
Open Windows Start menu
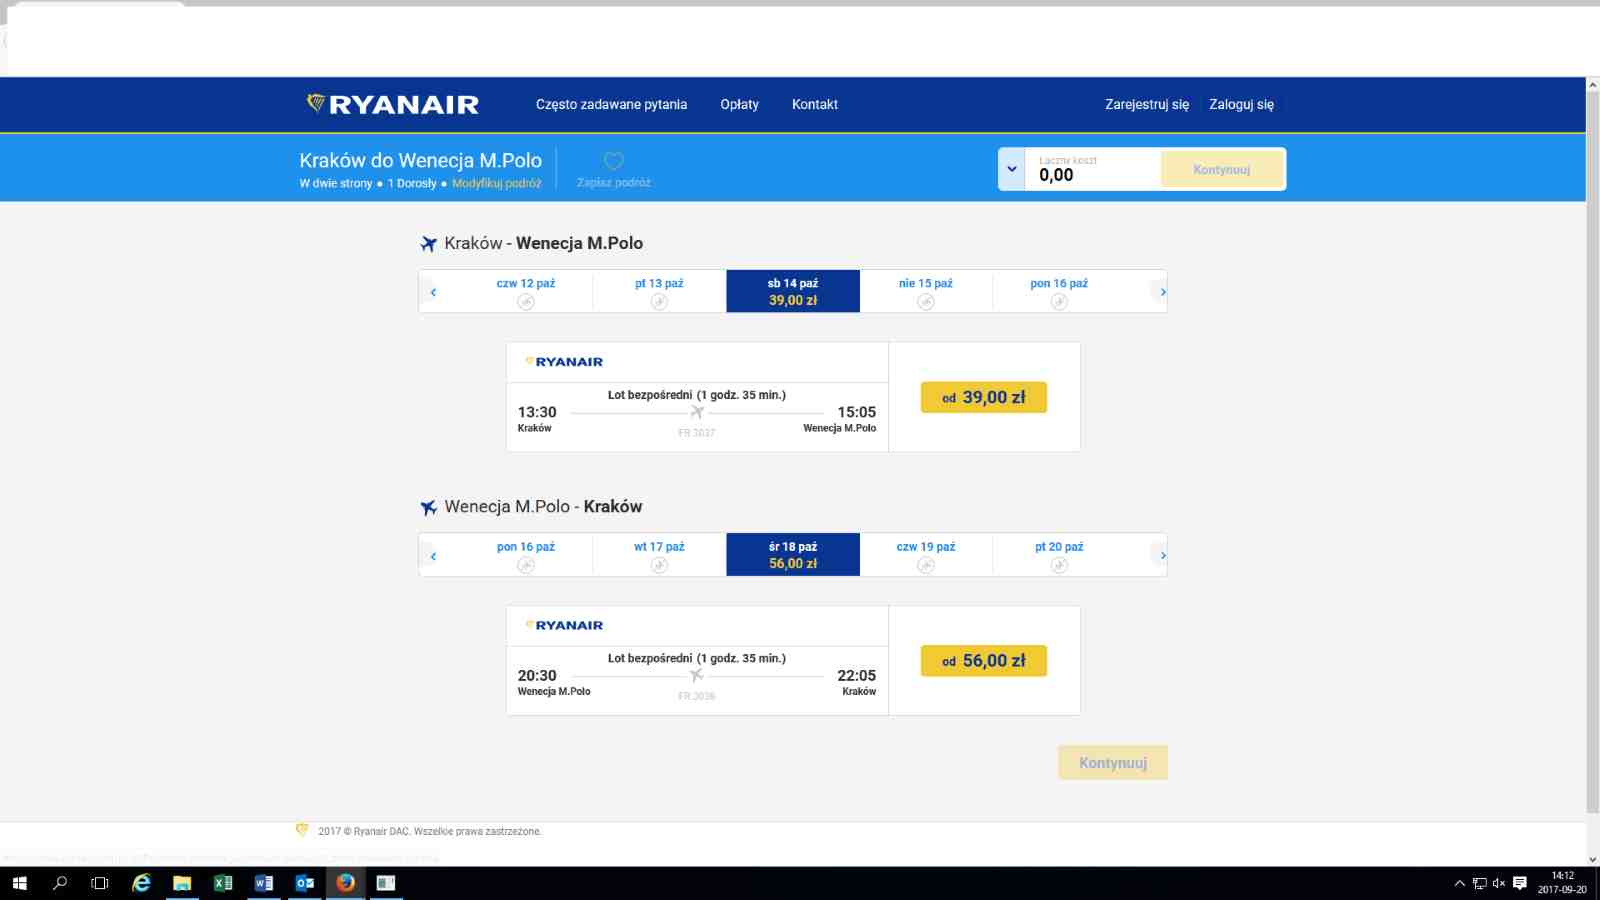(x=20, y=883)
